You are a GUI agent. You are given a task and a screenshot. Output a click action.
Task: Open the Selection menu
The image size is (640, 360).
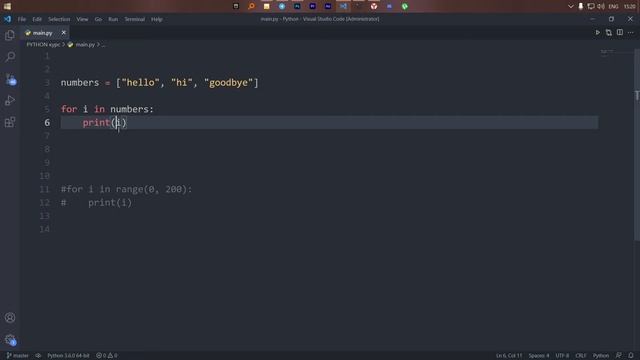point(59,19)
